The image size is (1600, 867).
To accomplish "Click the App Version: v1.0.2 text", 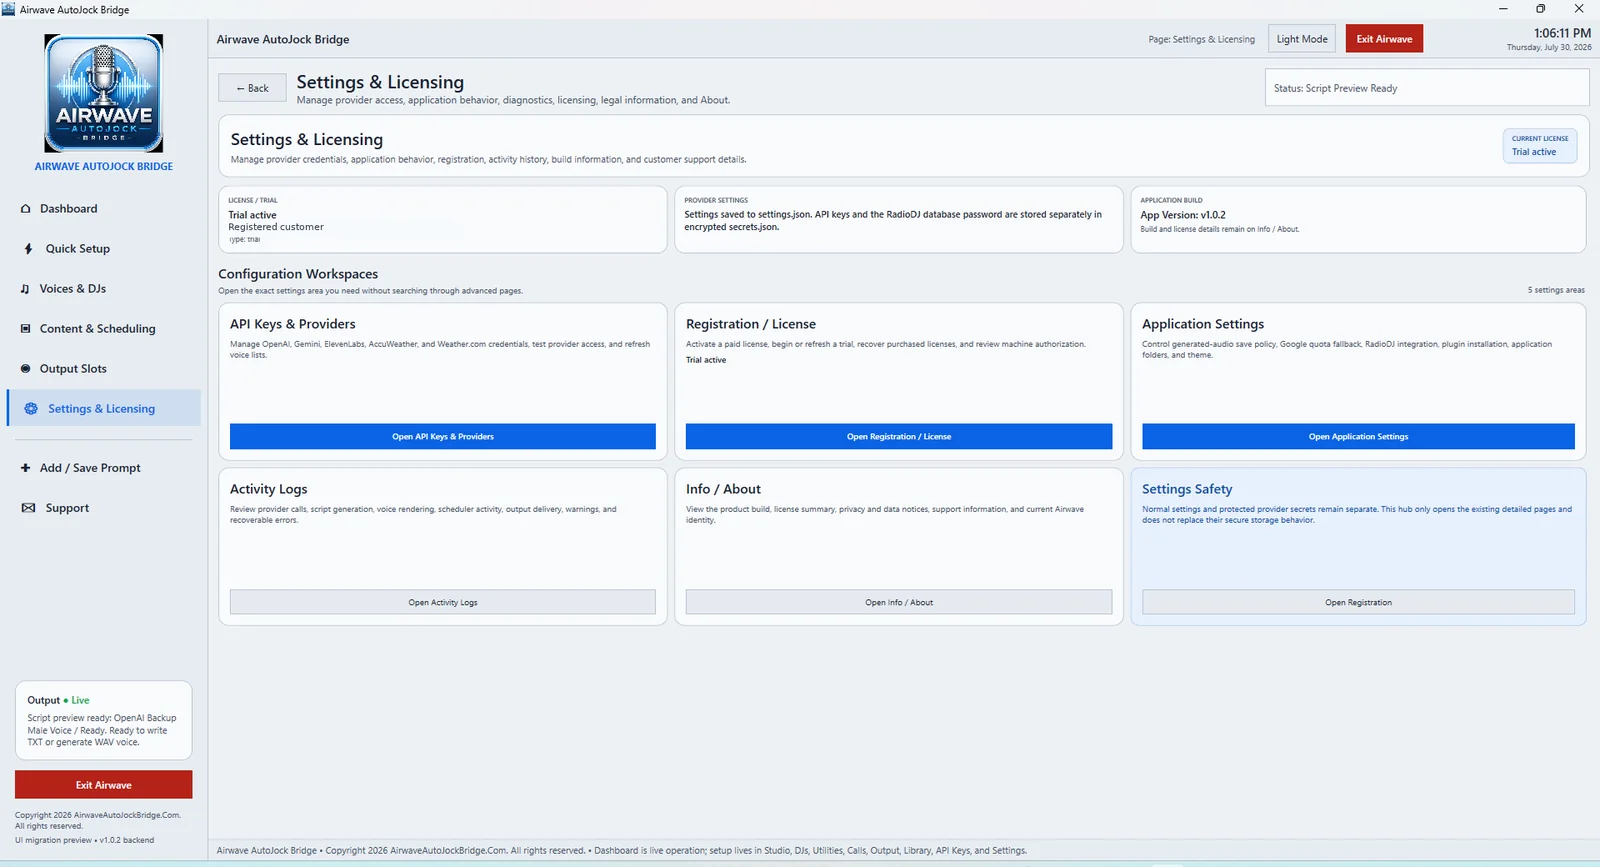I will point(1183,215).
